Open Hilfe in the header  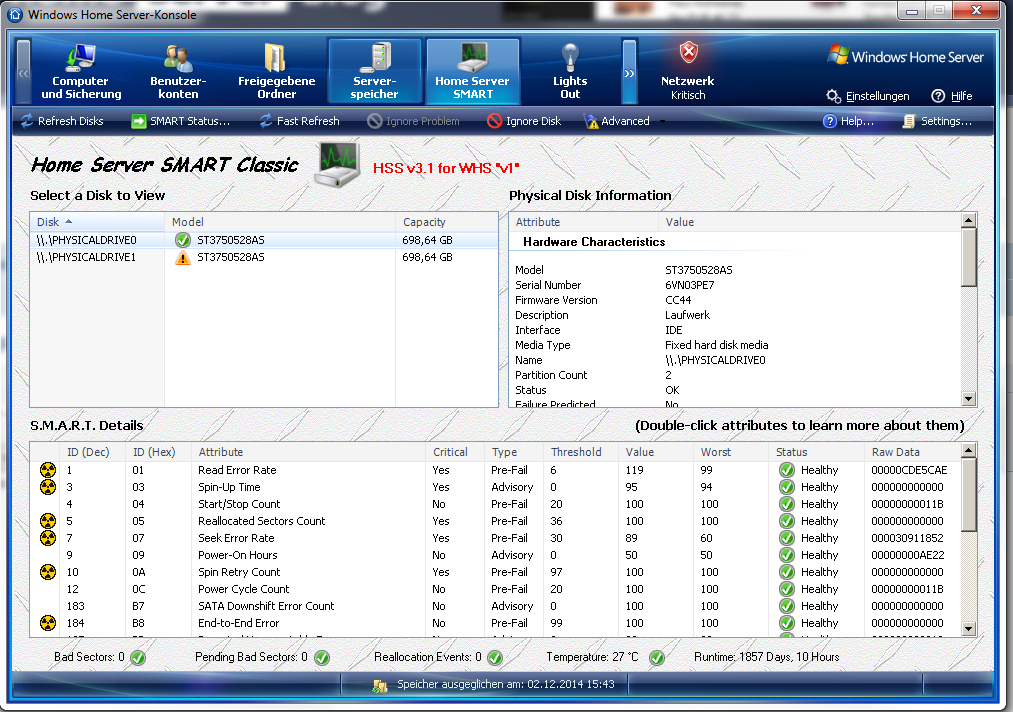(x=952, y=96)
